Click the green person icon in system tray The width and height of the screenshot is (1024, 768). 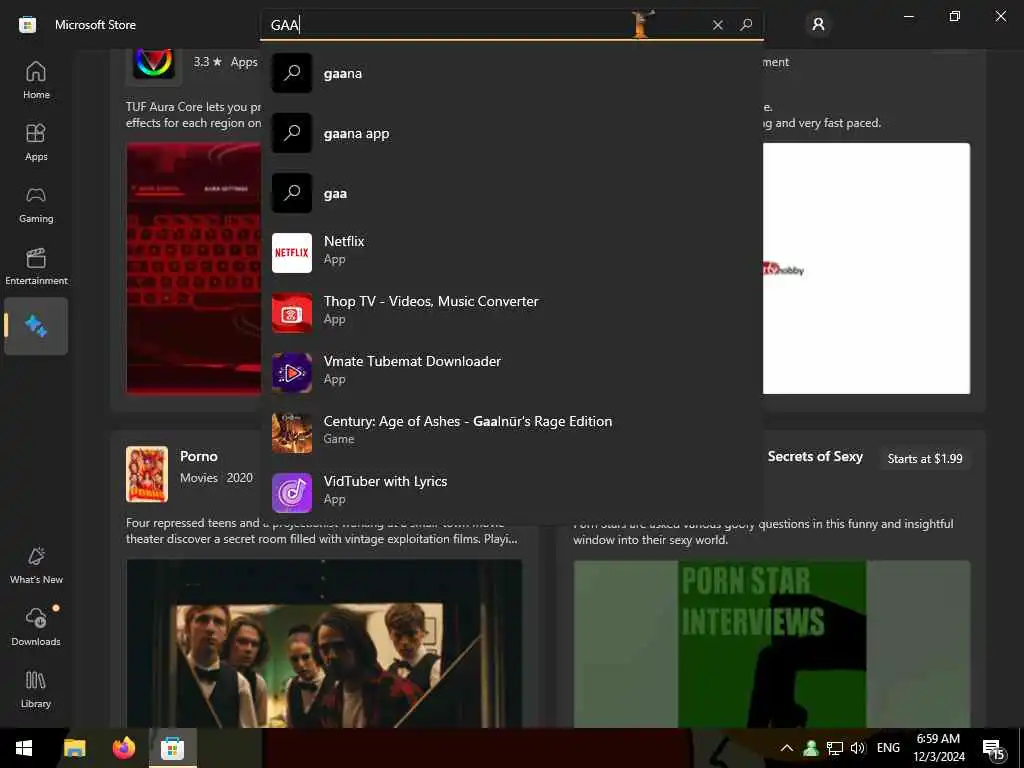click(811, 748)
